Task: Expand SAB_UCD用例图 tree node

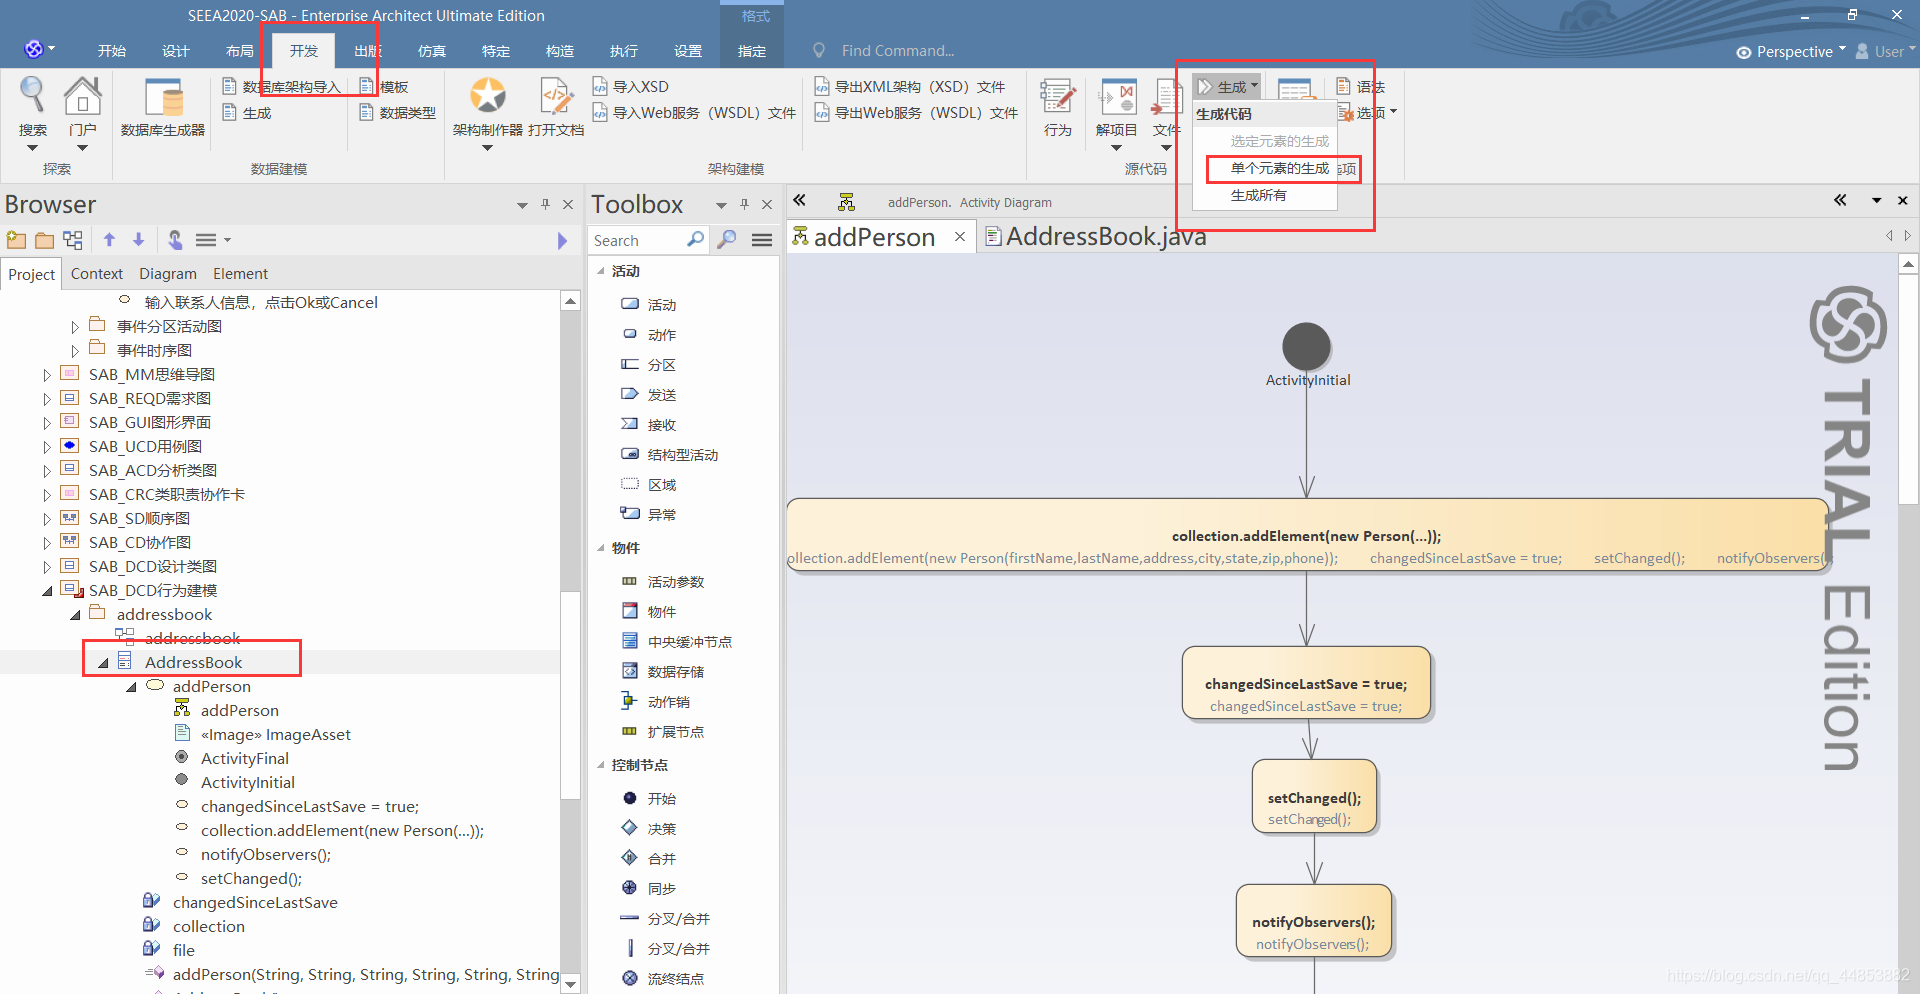Action: coord(46,447)
